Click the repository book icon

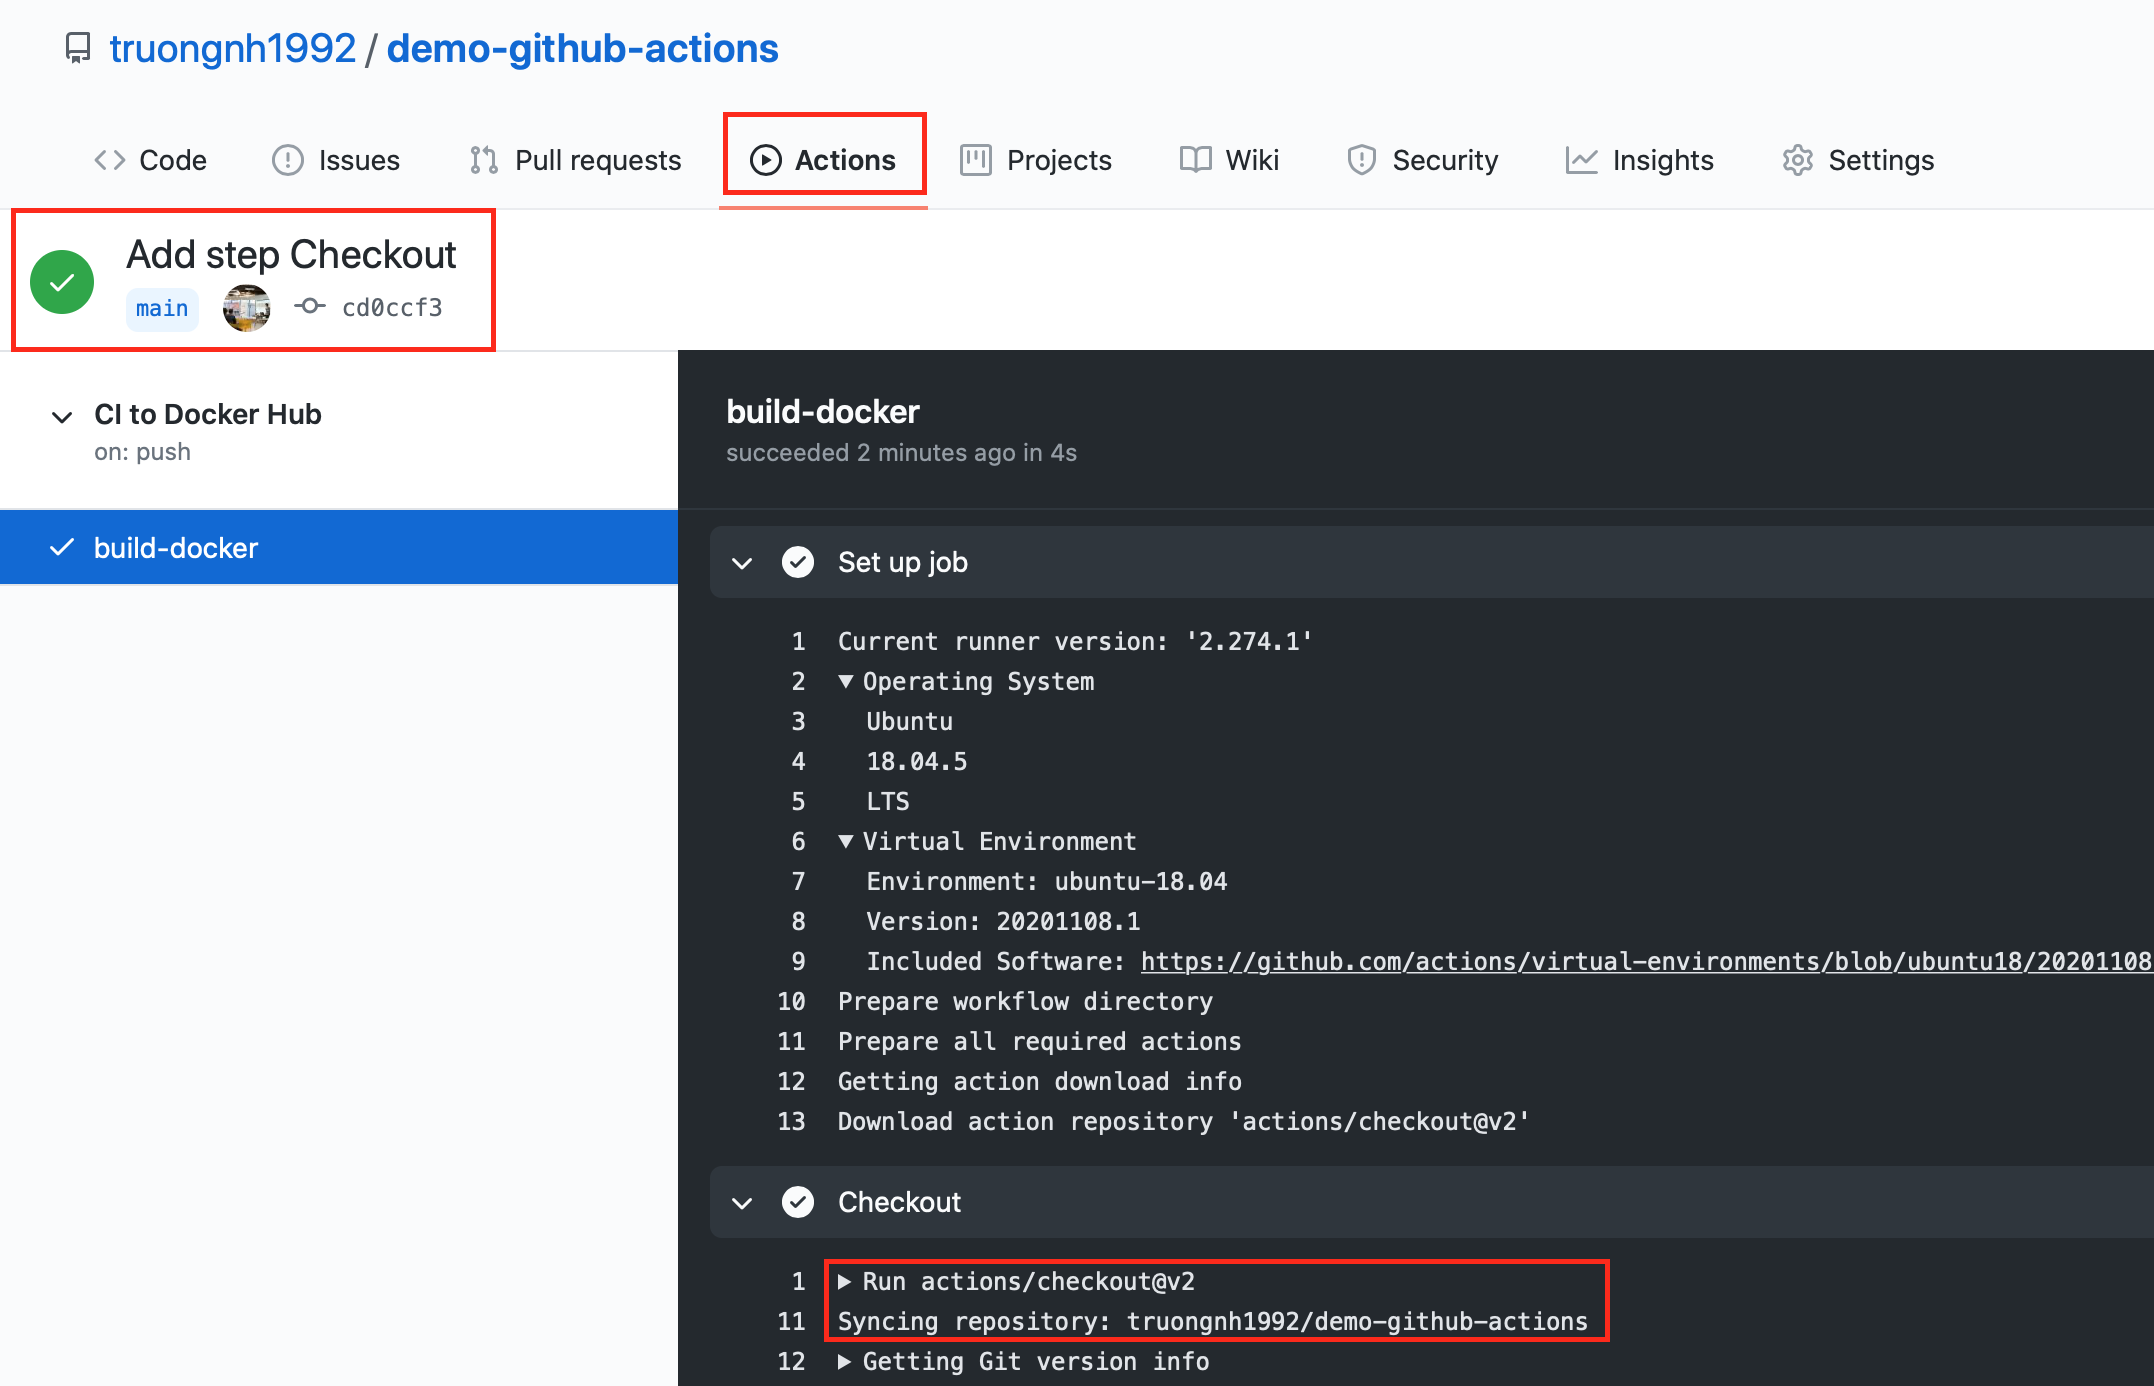pyautogui.click(x=78, y=48)
